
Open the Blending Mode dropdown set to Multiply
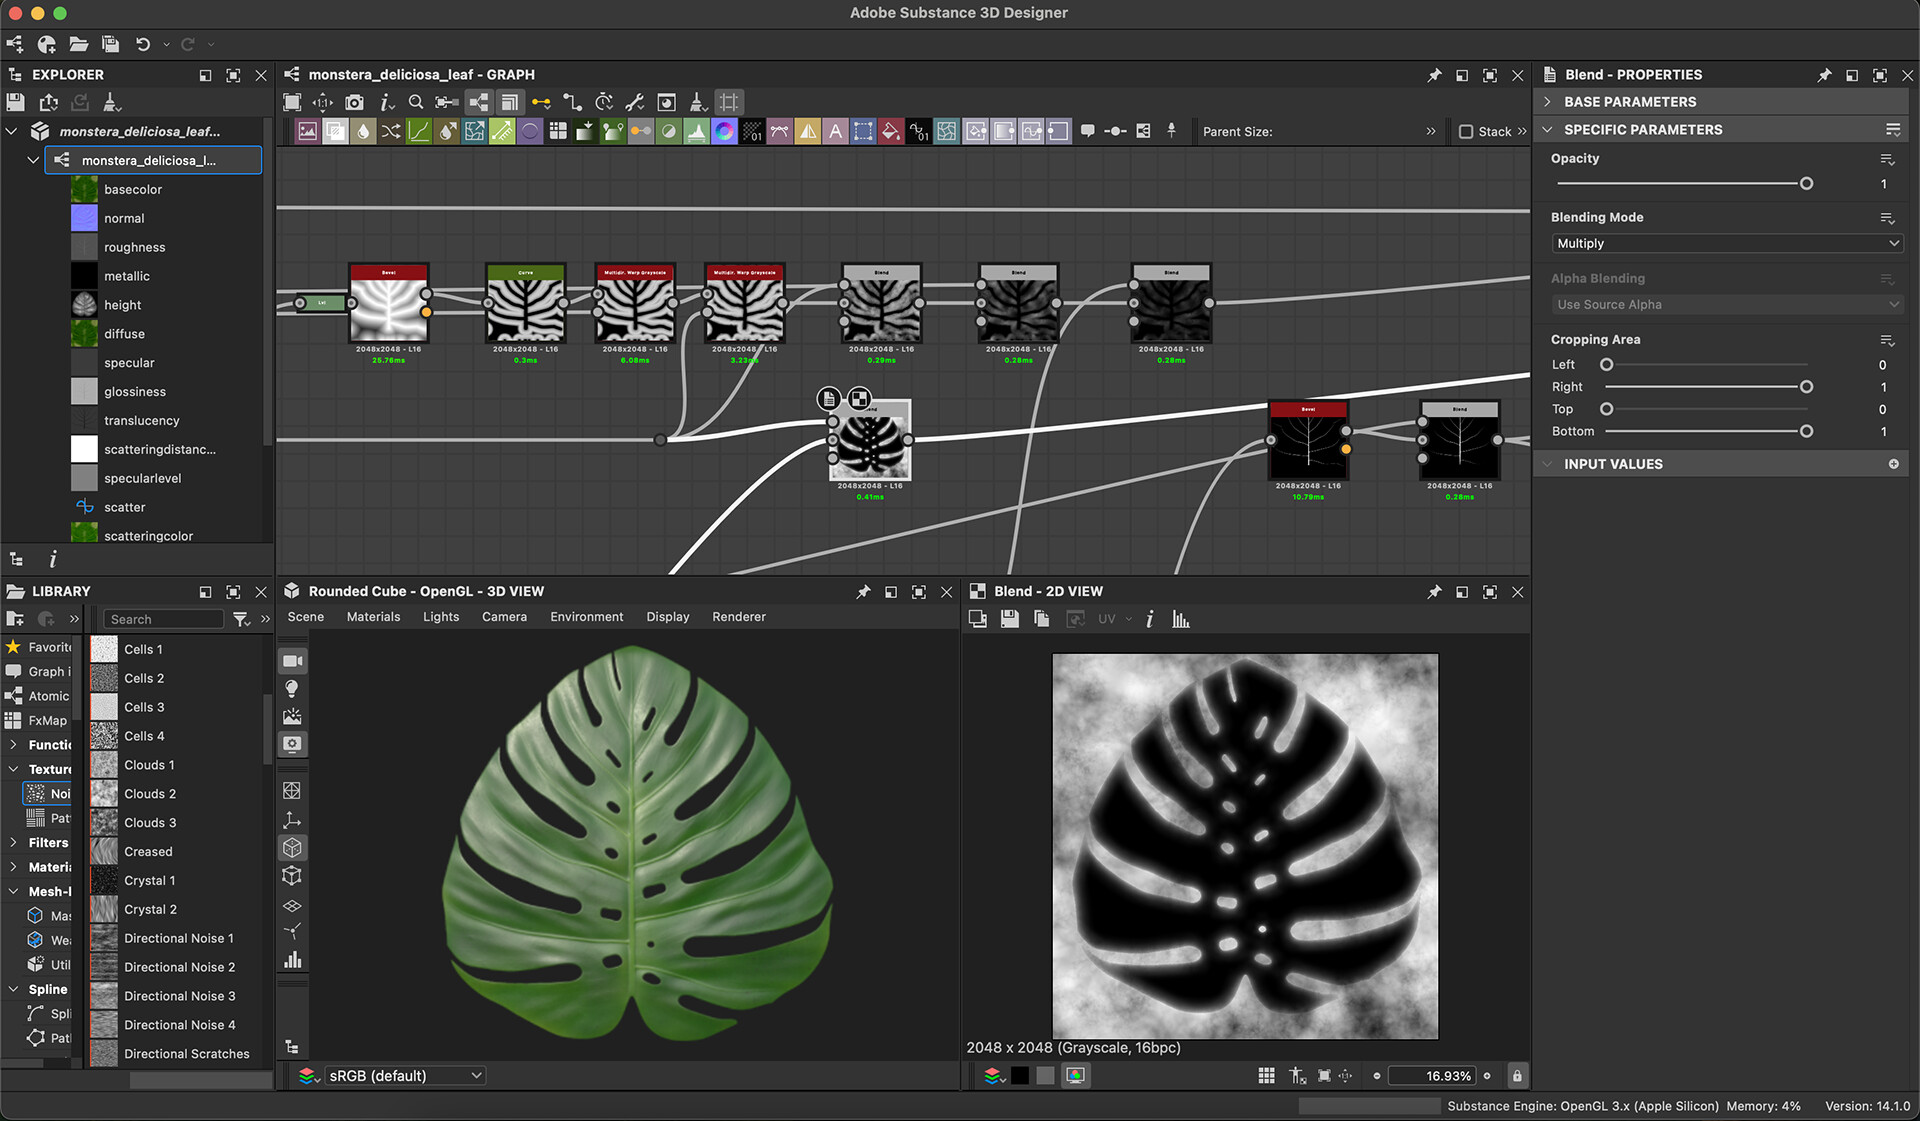(x=1725, y=243)
